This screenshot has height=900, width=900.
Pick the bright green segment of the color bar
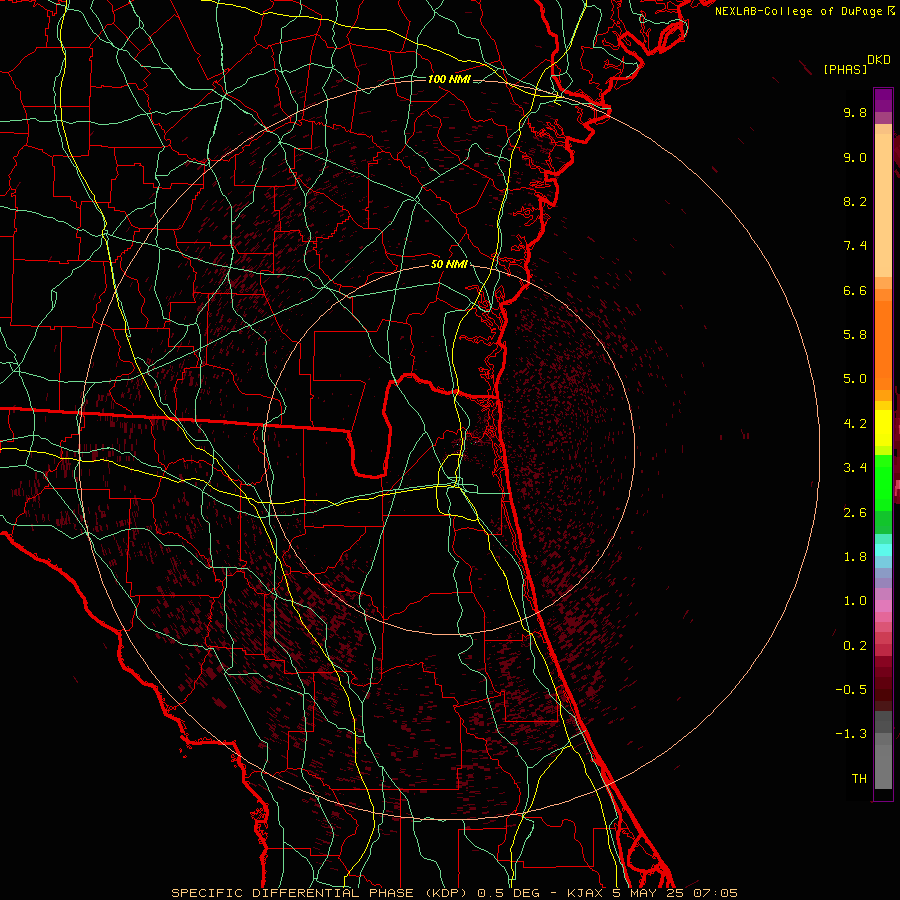pyautogui.click(x=883, y=482)
